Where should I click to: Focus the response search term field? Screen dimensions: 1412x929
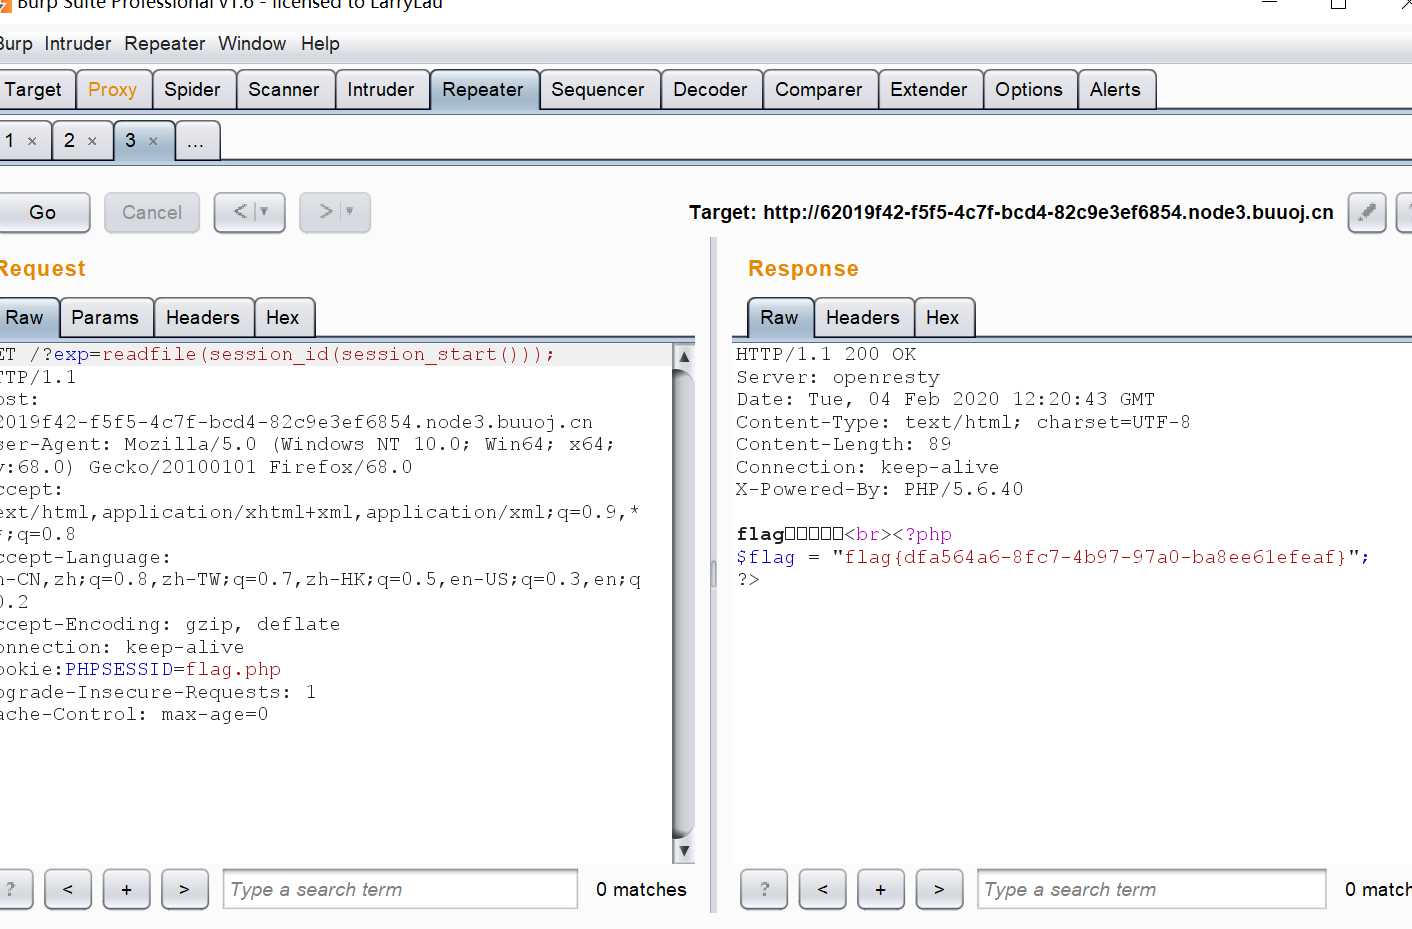click(x=1152, y=889)
